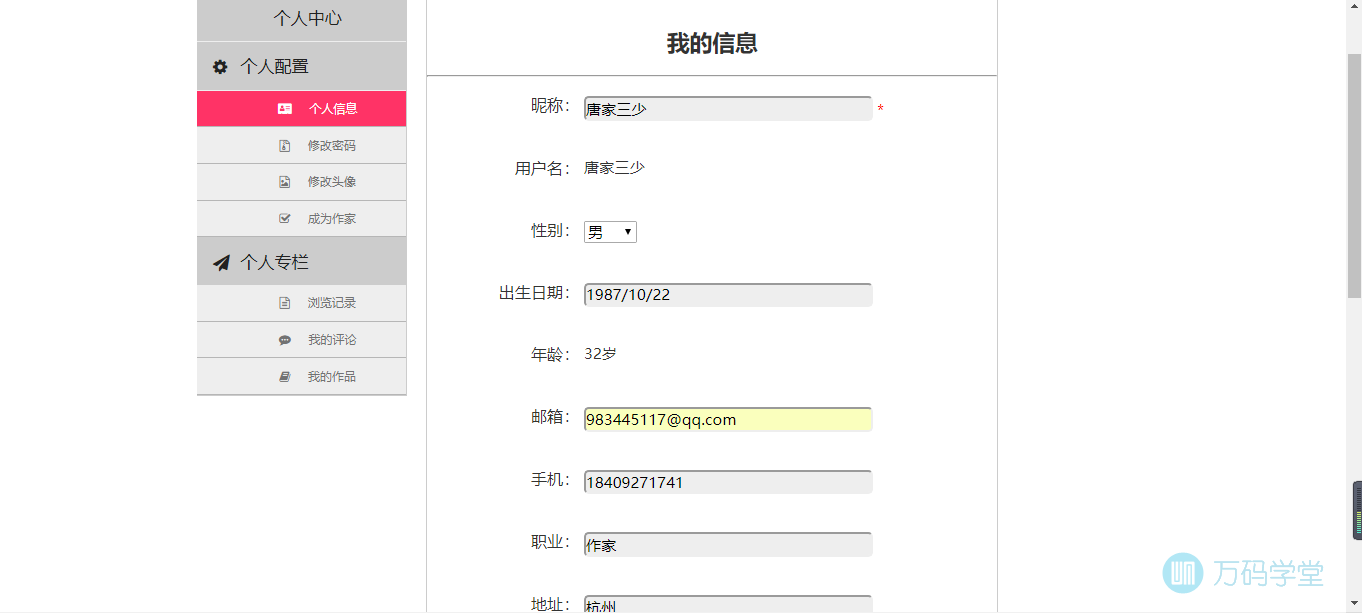
Task: Click the file lock icon for 修改密码
Action: click(x=285, y=146)
